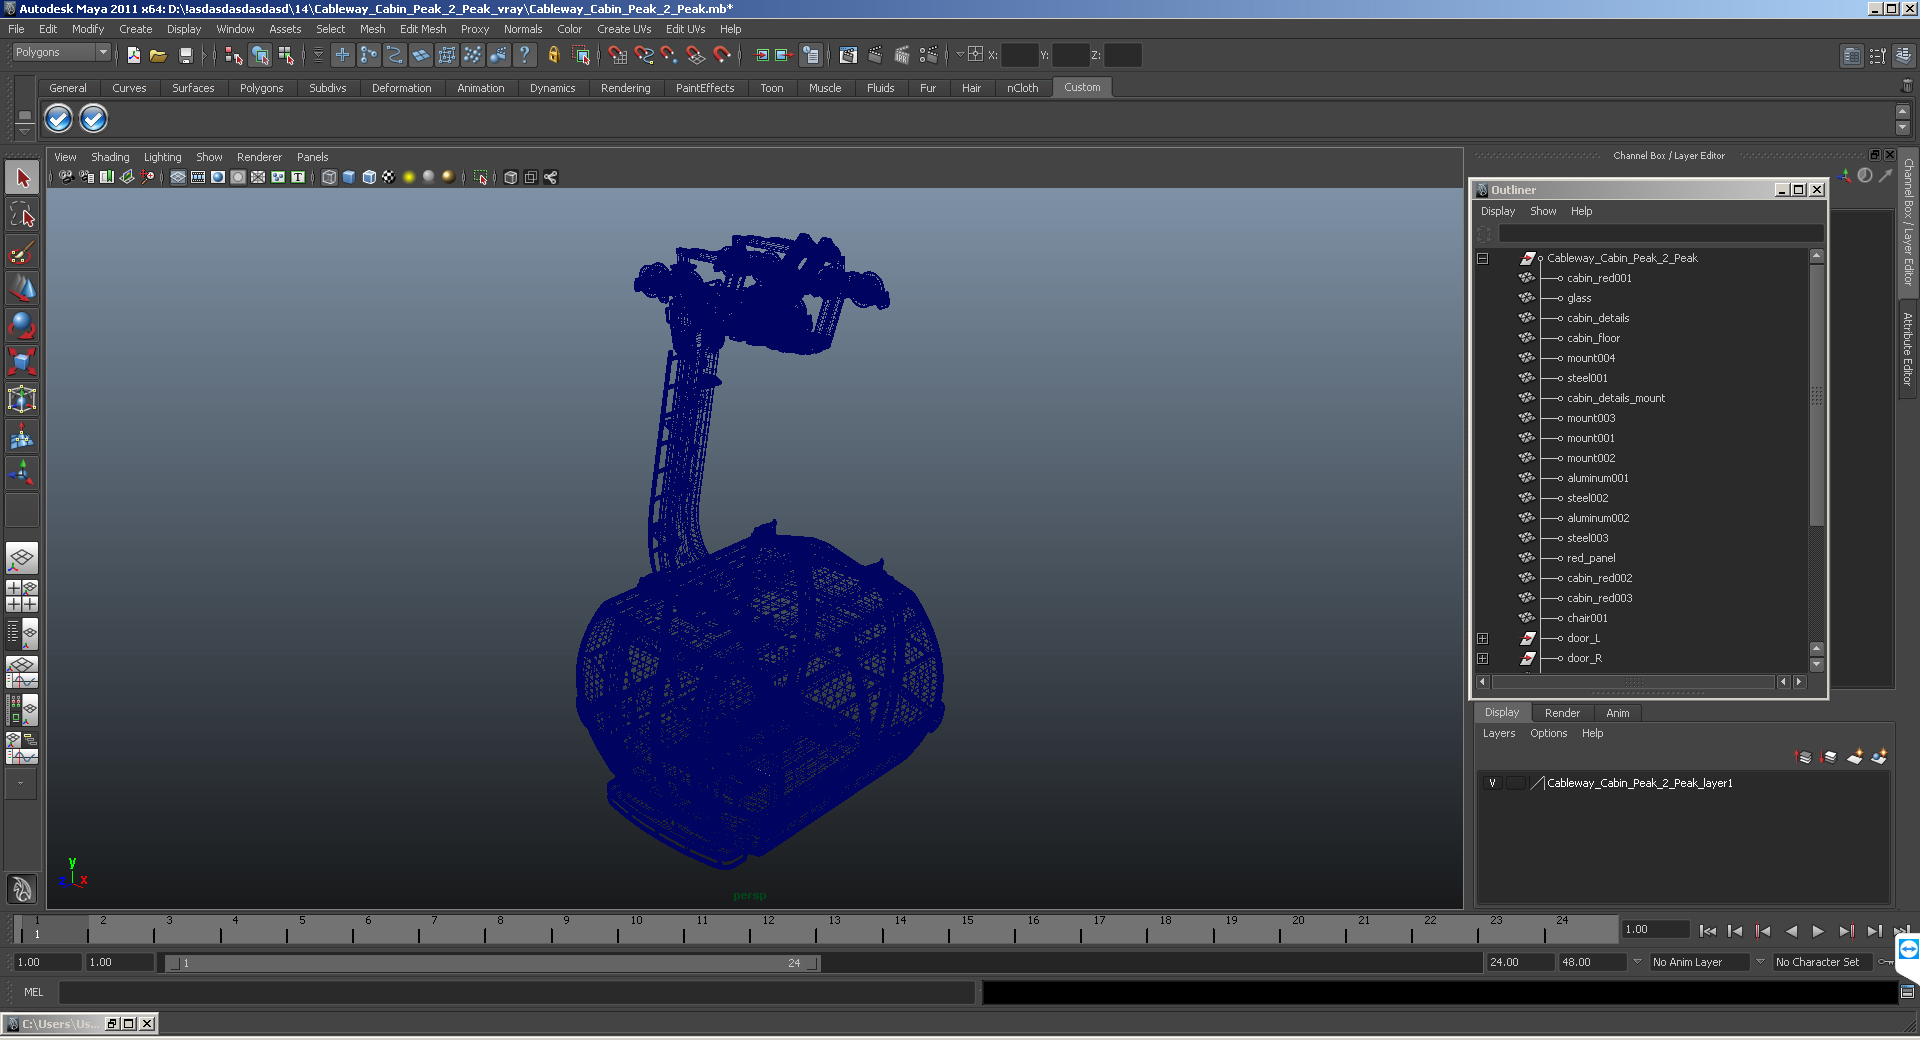Toggle visibility V box of Cableway_Cabin_Peak_2_Peak_layer1
Viewport: 1920px width, 1040px height.
pyautogui.click(x=1492, y=783)
